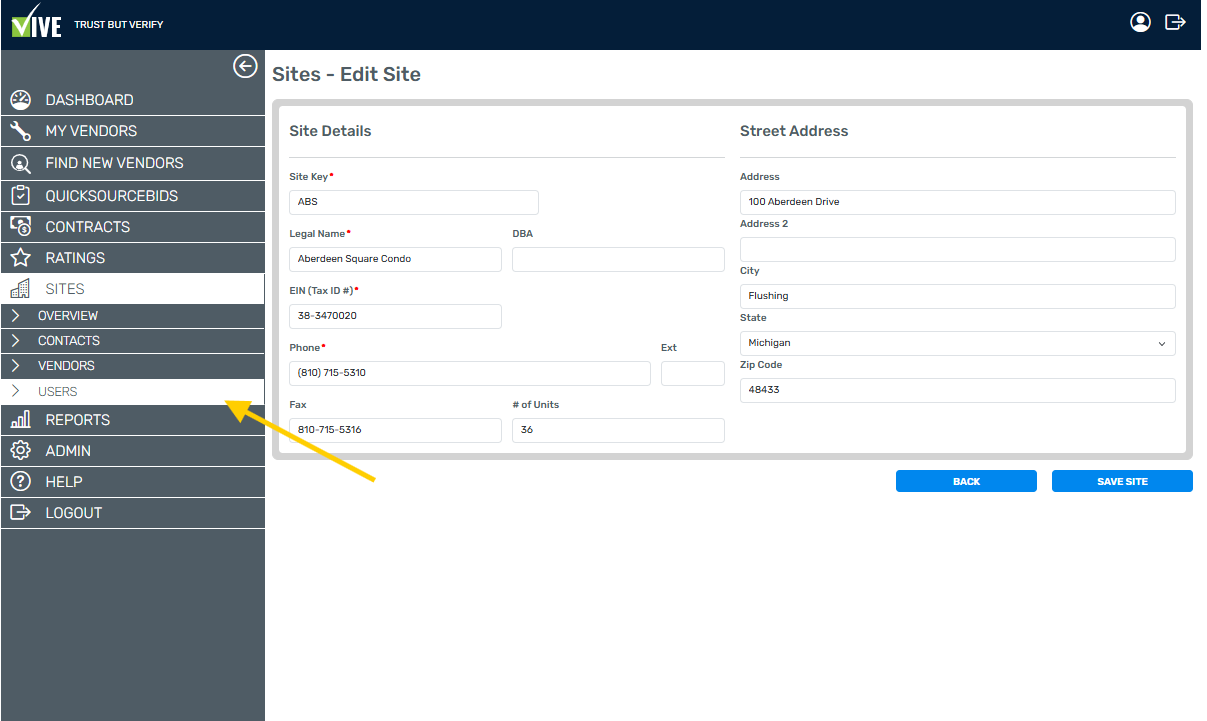The image size is (1207, 721).
Task: Click the Ext field
Action: pyautogui.click(x=693, y=373)
